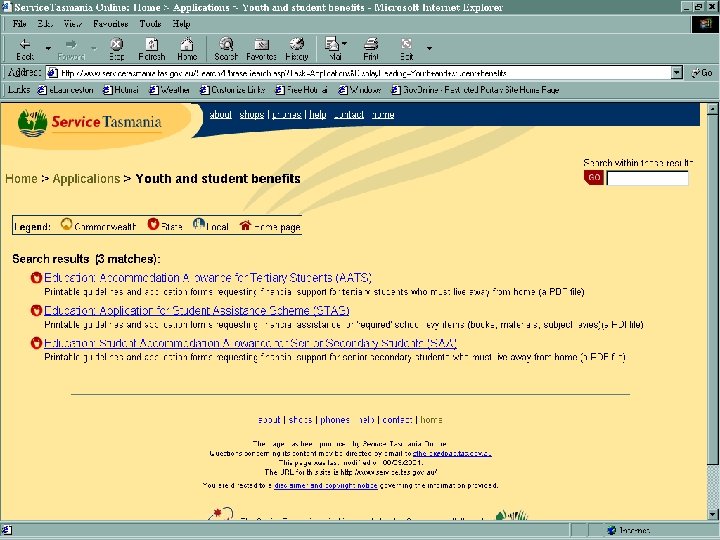Open the Accommodation Allowance for Tertiary Students link

pos(208,278)
